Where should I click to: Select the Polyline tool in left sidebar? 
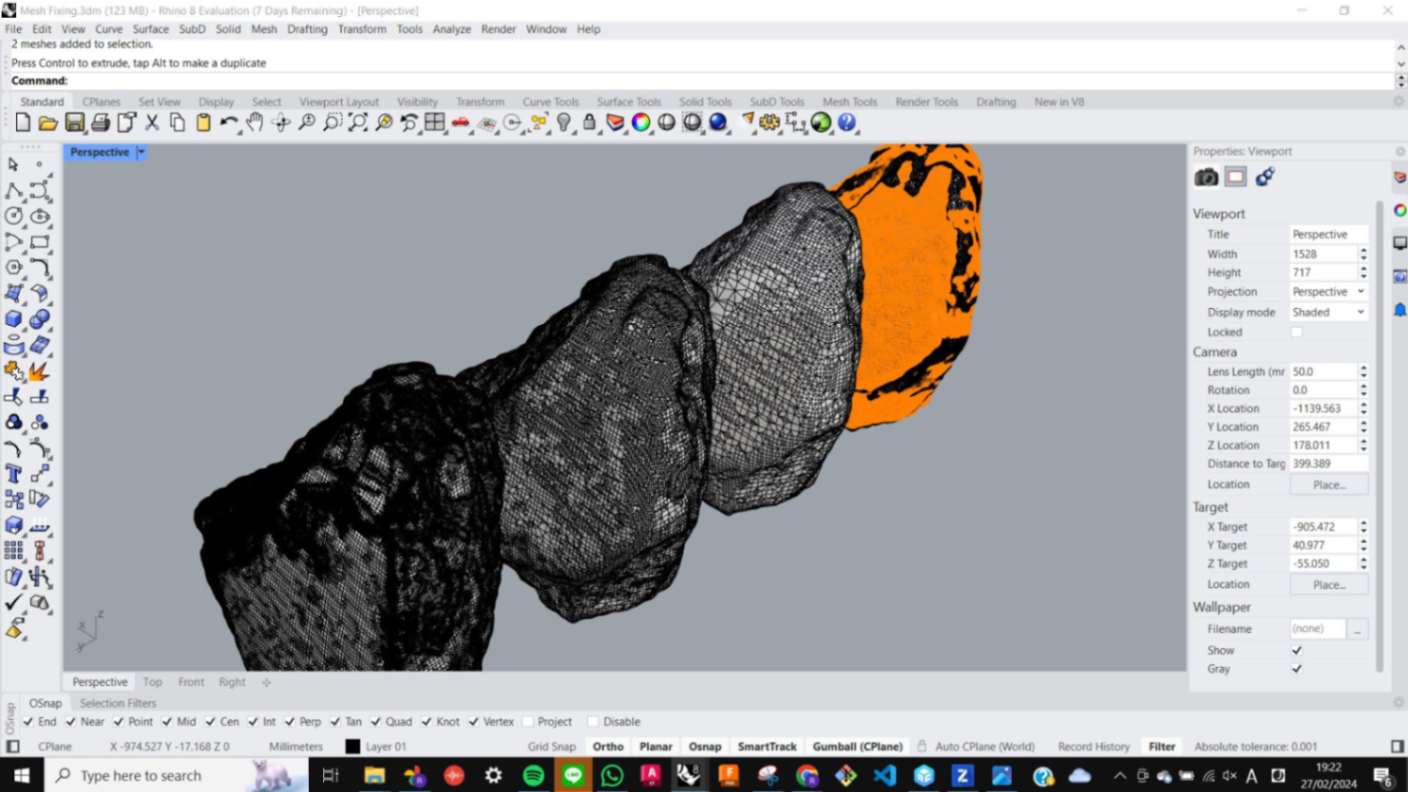click(x=14, y=190)
